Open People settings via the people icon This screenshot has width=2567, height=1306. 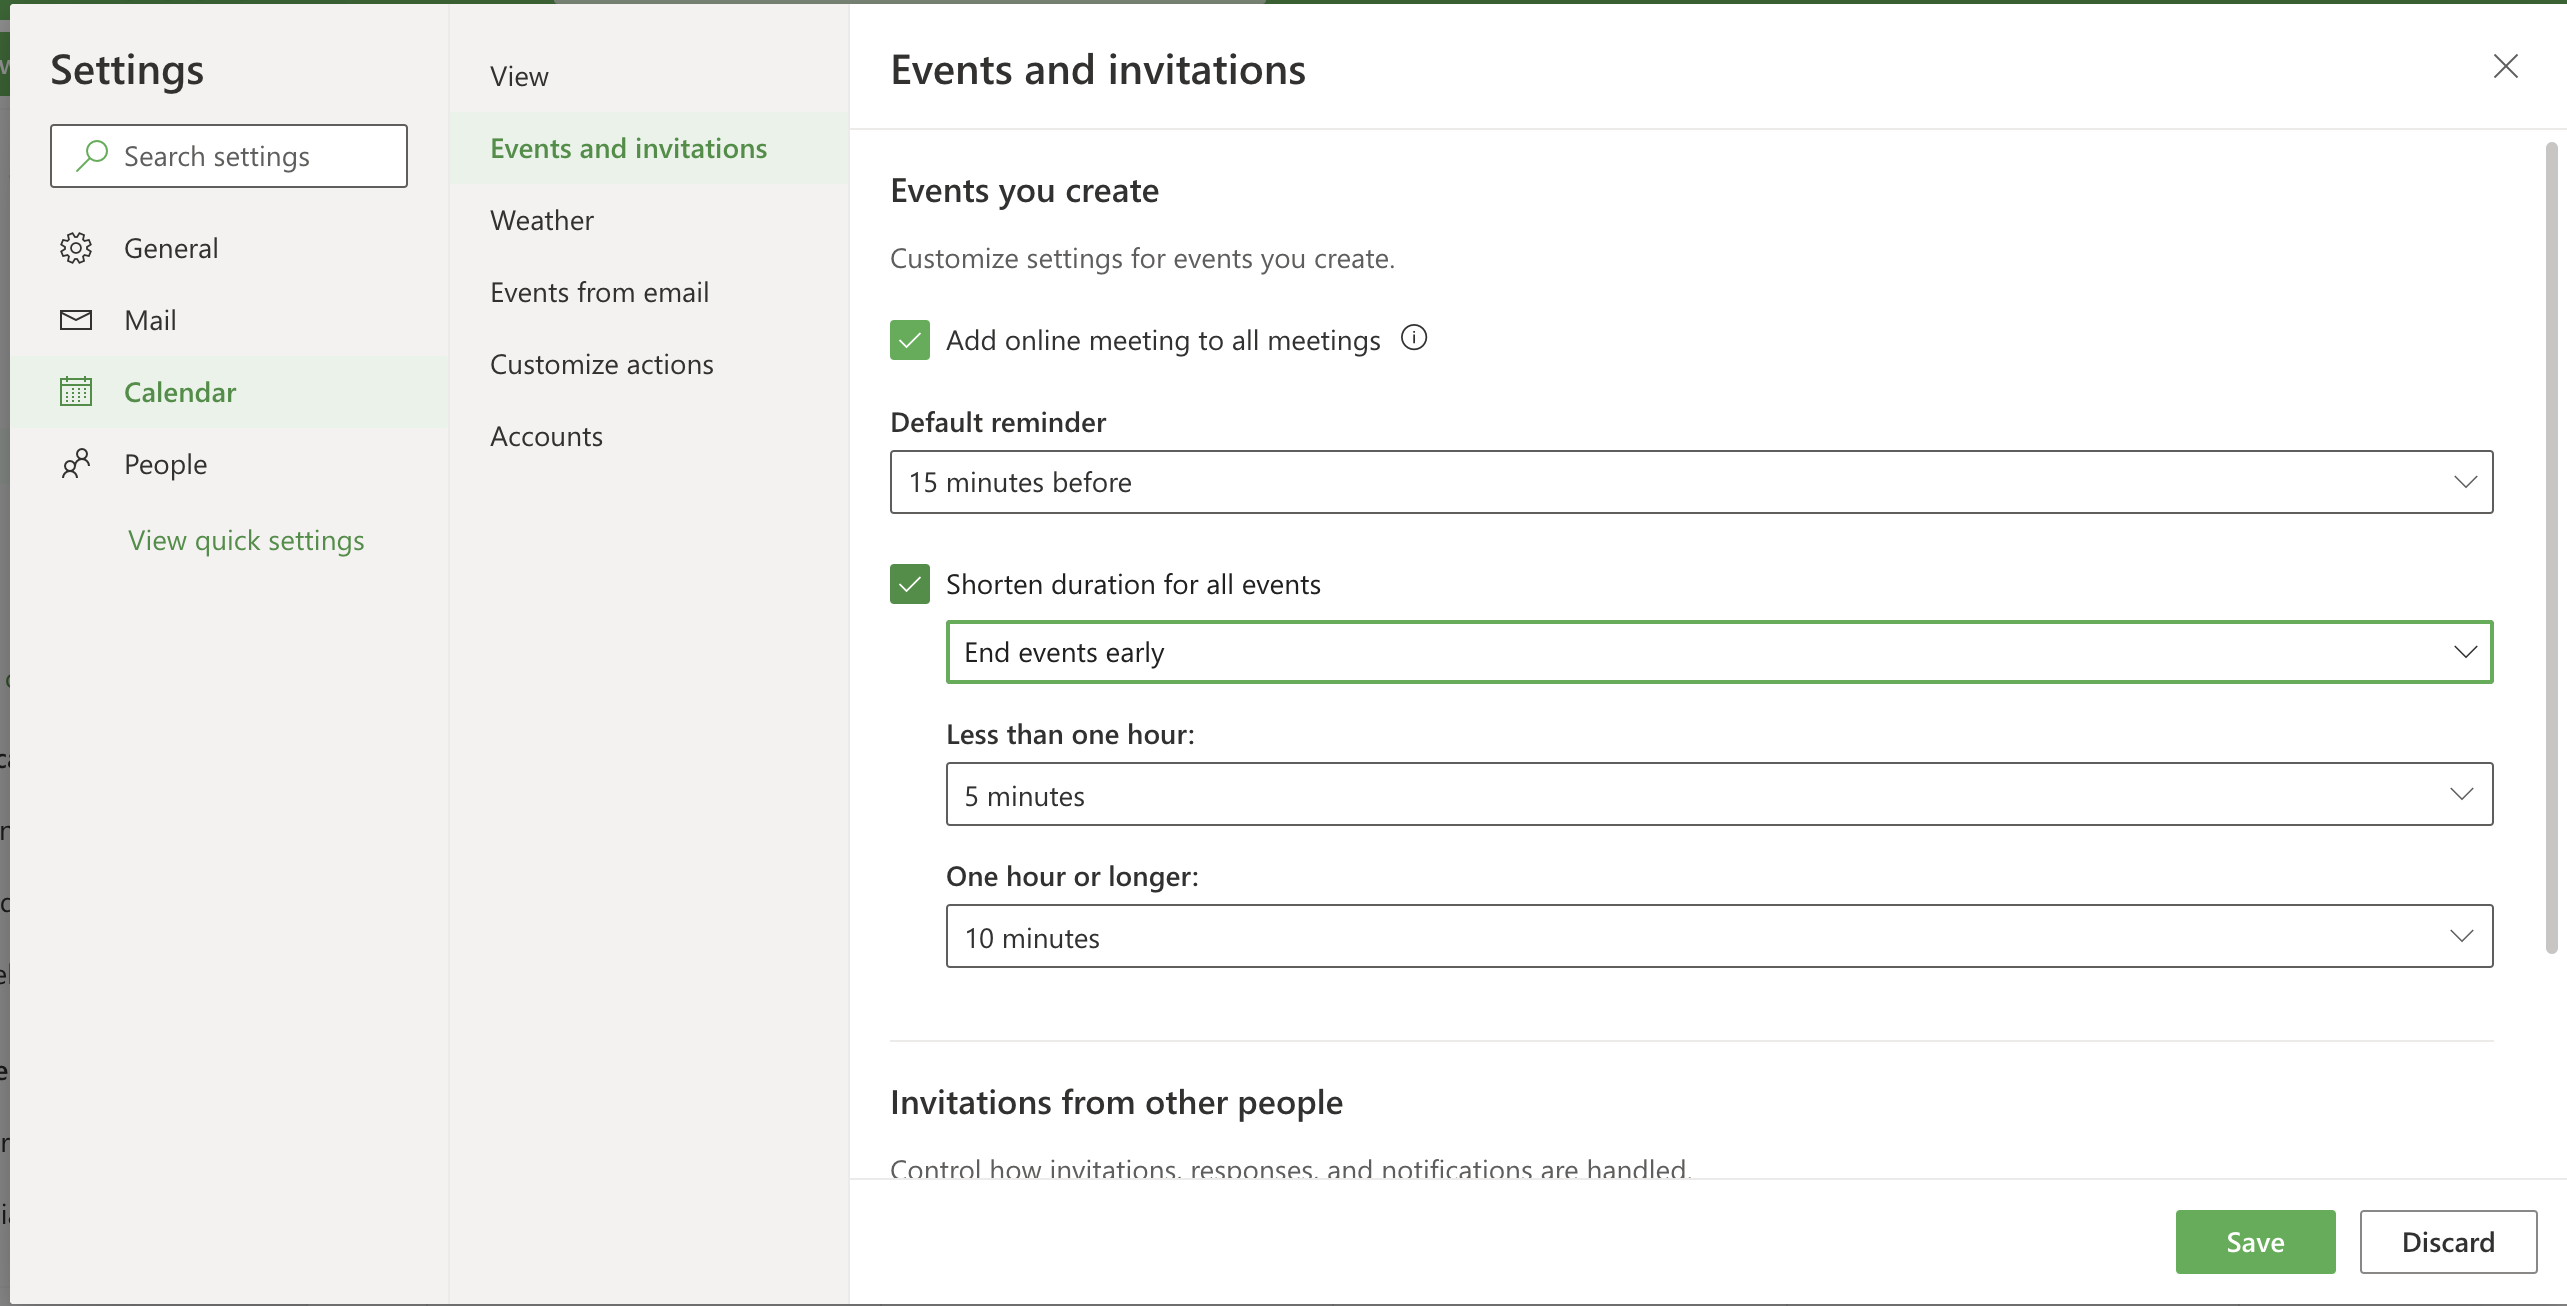pos(76,463)
